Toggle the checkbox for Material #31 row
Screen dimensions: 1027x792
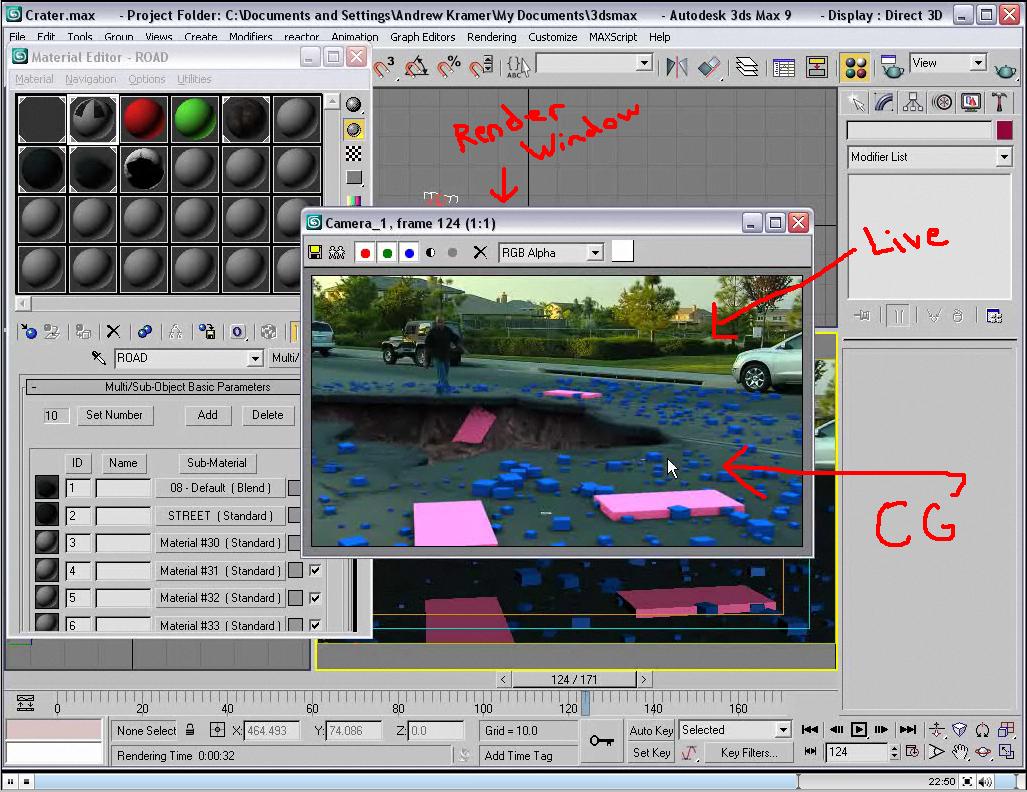[315, 571]
